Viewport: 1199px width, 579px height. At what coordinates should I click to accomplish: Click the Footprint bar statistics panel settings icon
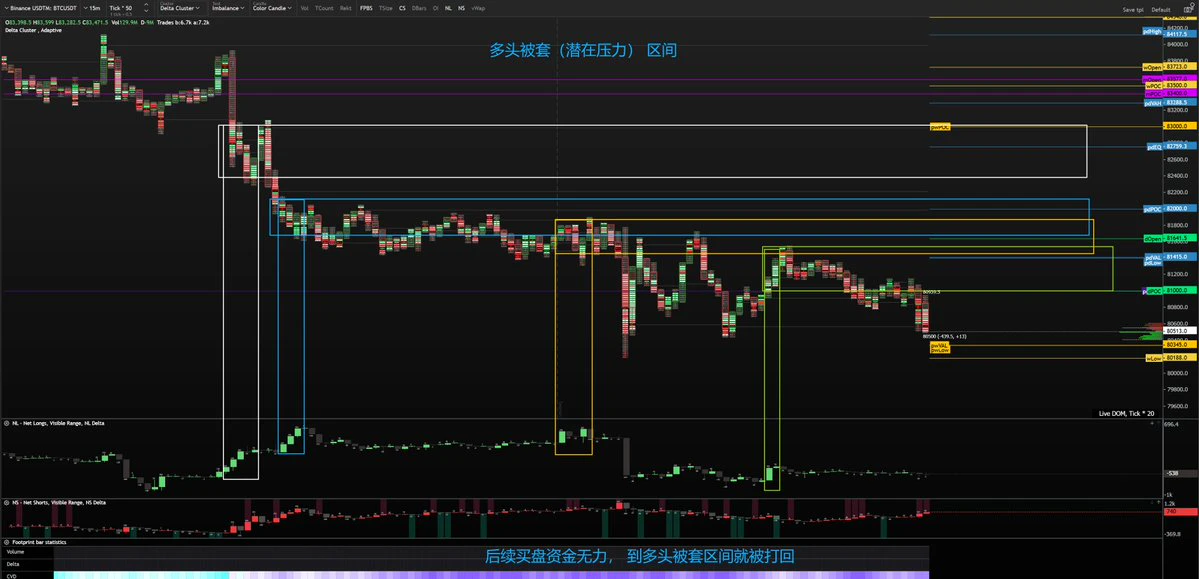coord(6,542)
